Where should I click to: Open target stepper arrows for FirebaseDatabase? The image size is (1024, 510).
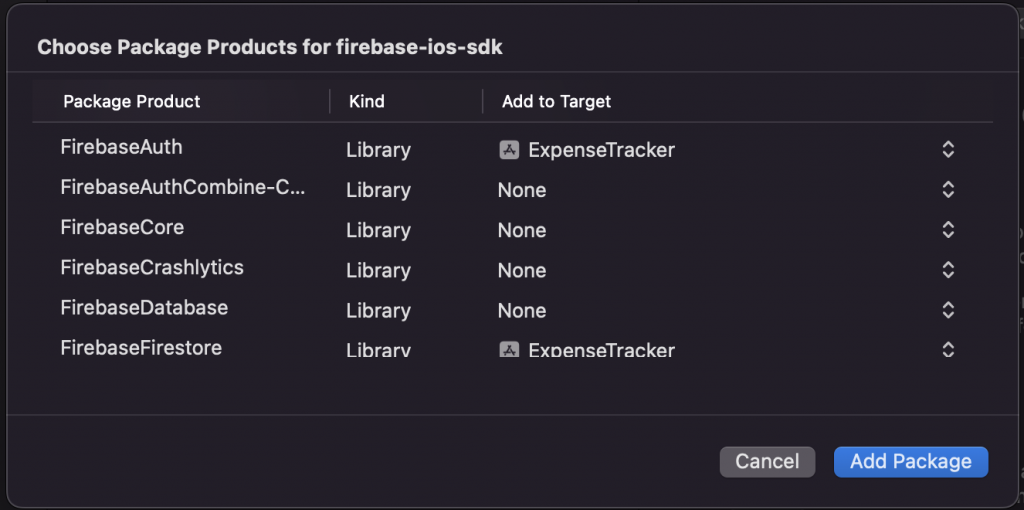coord(948,310)
